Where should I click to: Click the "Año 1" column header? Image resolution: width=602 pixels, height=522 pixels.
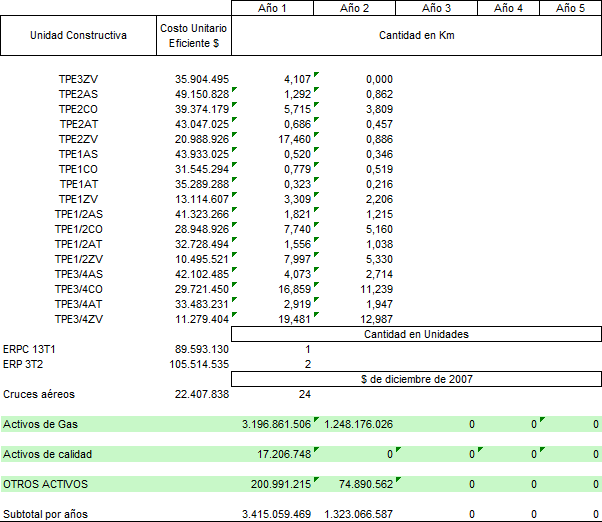[272, 8]
